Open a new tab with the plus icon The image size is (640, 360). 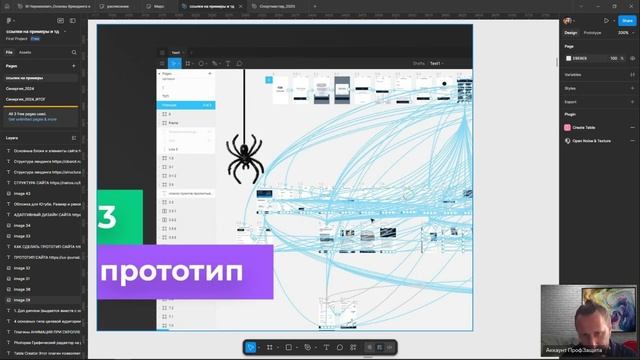tap(315, 7)
